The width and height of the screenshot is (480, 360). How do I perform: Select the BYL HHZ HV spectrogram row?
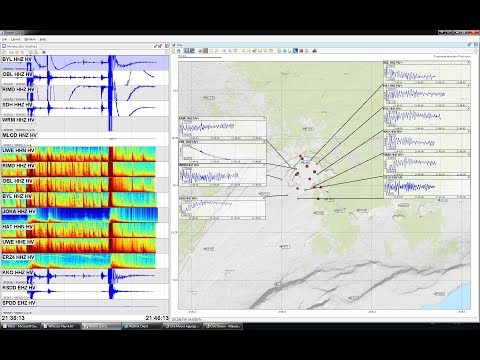85,200
